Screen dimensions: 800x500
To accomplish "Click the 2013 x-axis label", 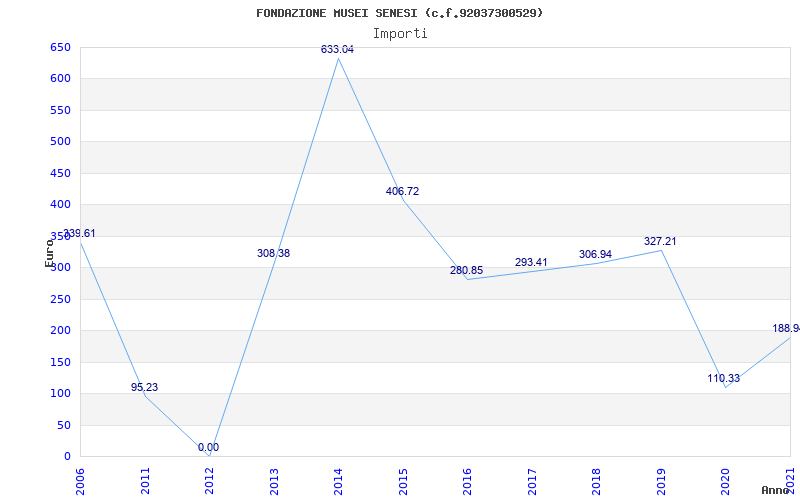I will pos(274,481).
